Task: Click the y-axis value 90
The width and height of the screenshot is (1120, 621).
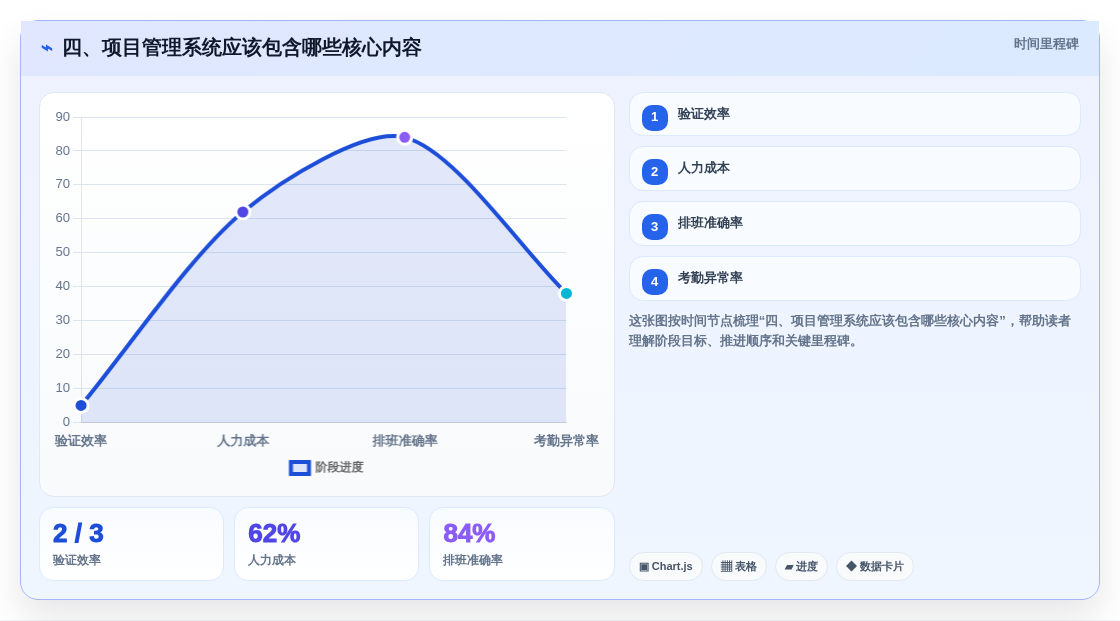Action: coord(63,117)
